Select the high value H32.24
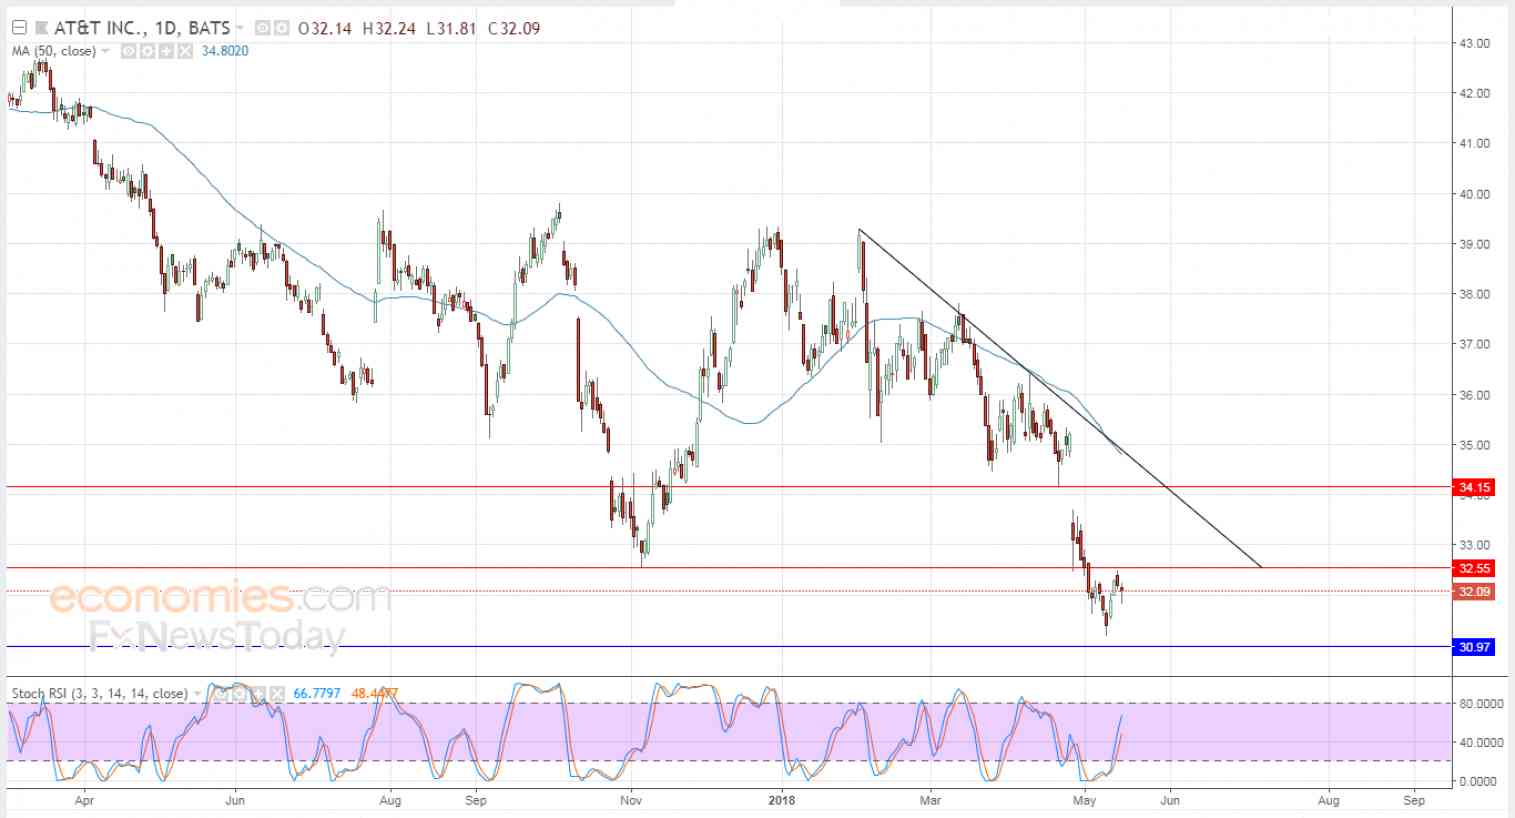This screenshot has height=818, width=1515. point(389,28)
